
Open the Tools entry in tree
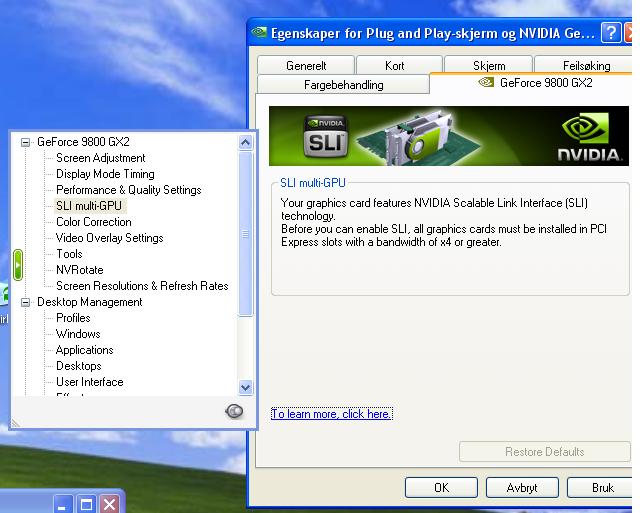click(69, 254)
